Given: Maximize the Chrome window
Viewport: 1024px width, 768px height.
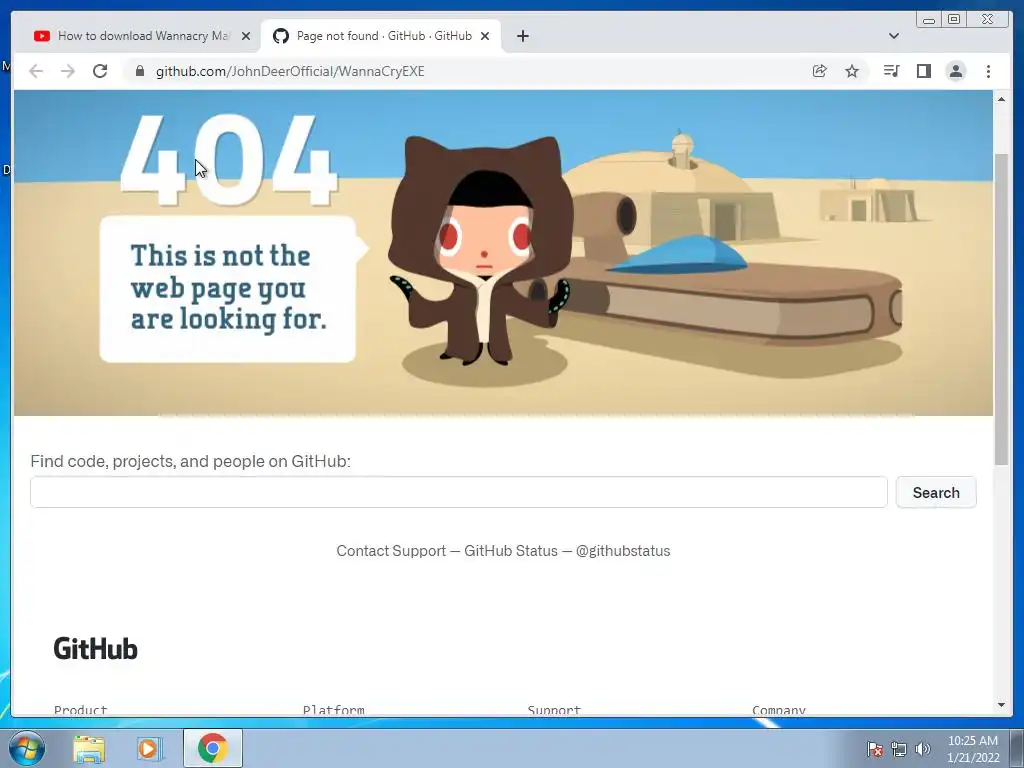Looking at the screenshot, I should 953,20.
